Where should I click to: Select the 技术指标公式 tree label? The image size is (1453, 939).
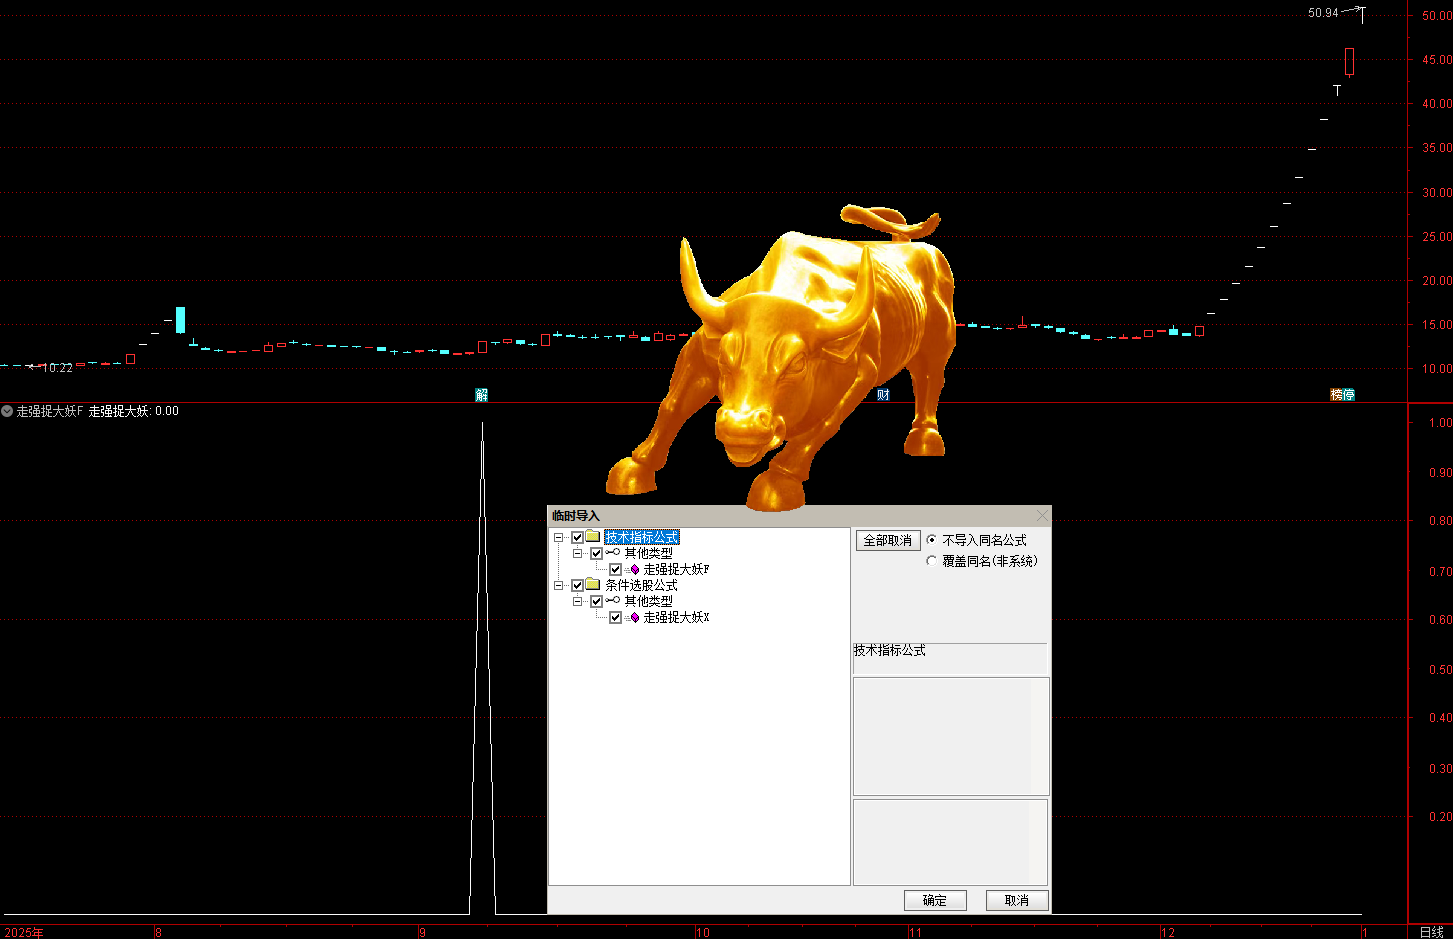[x=642, y=537]
